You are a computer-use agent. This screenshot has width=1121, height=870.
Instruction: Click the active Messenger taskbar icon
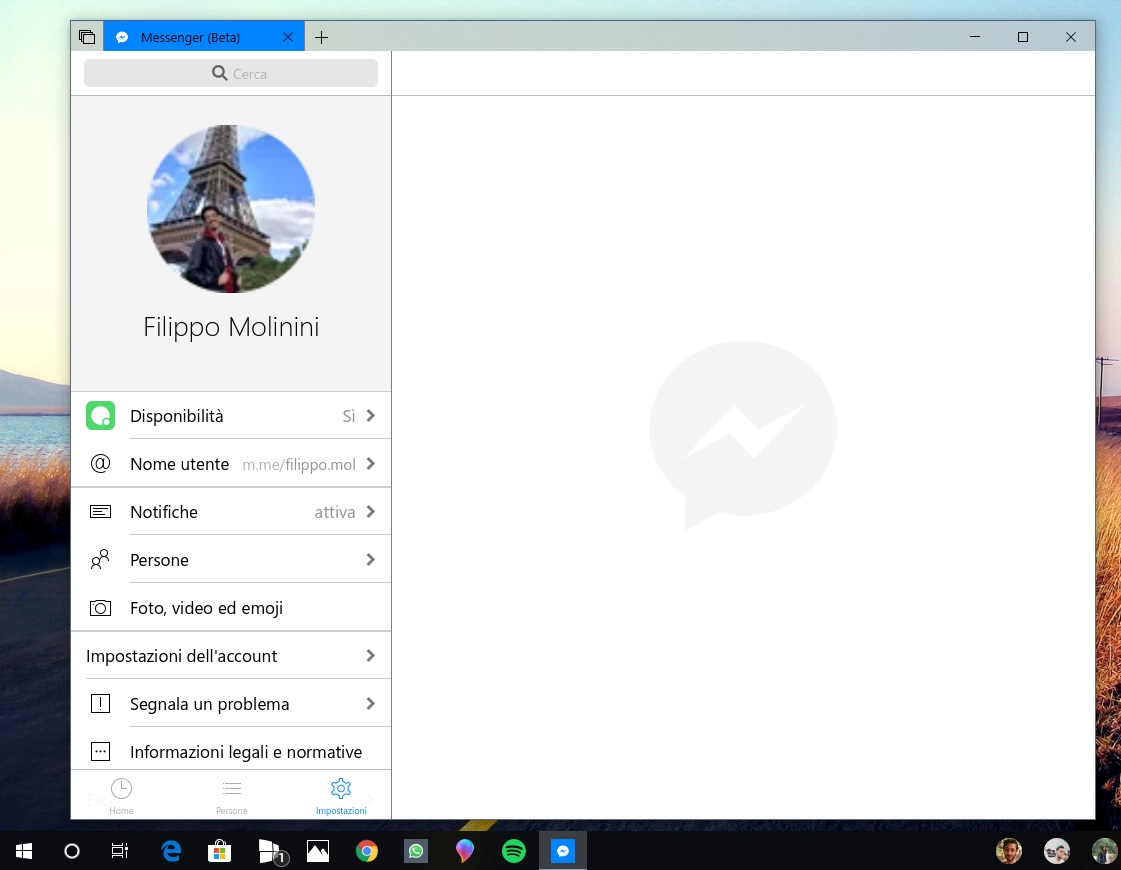click(563, 851)
